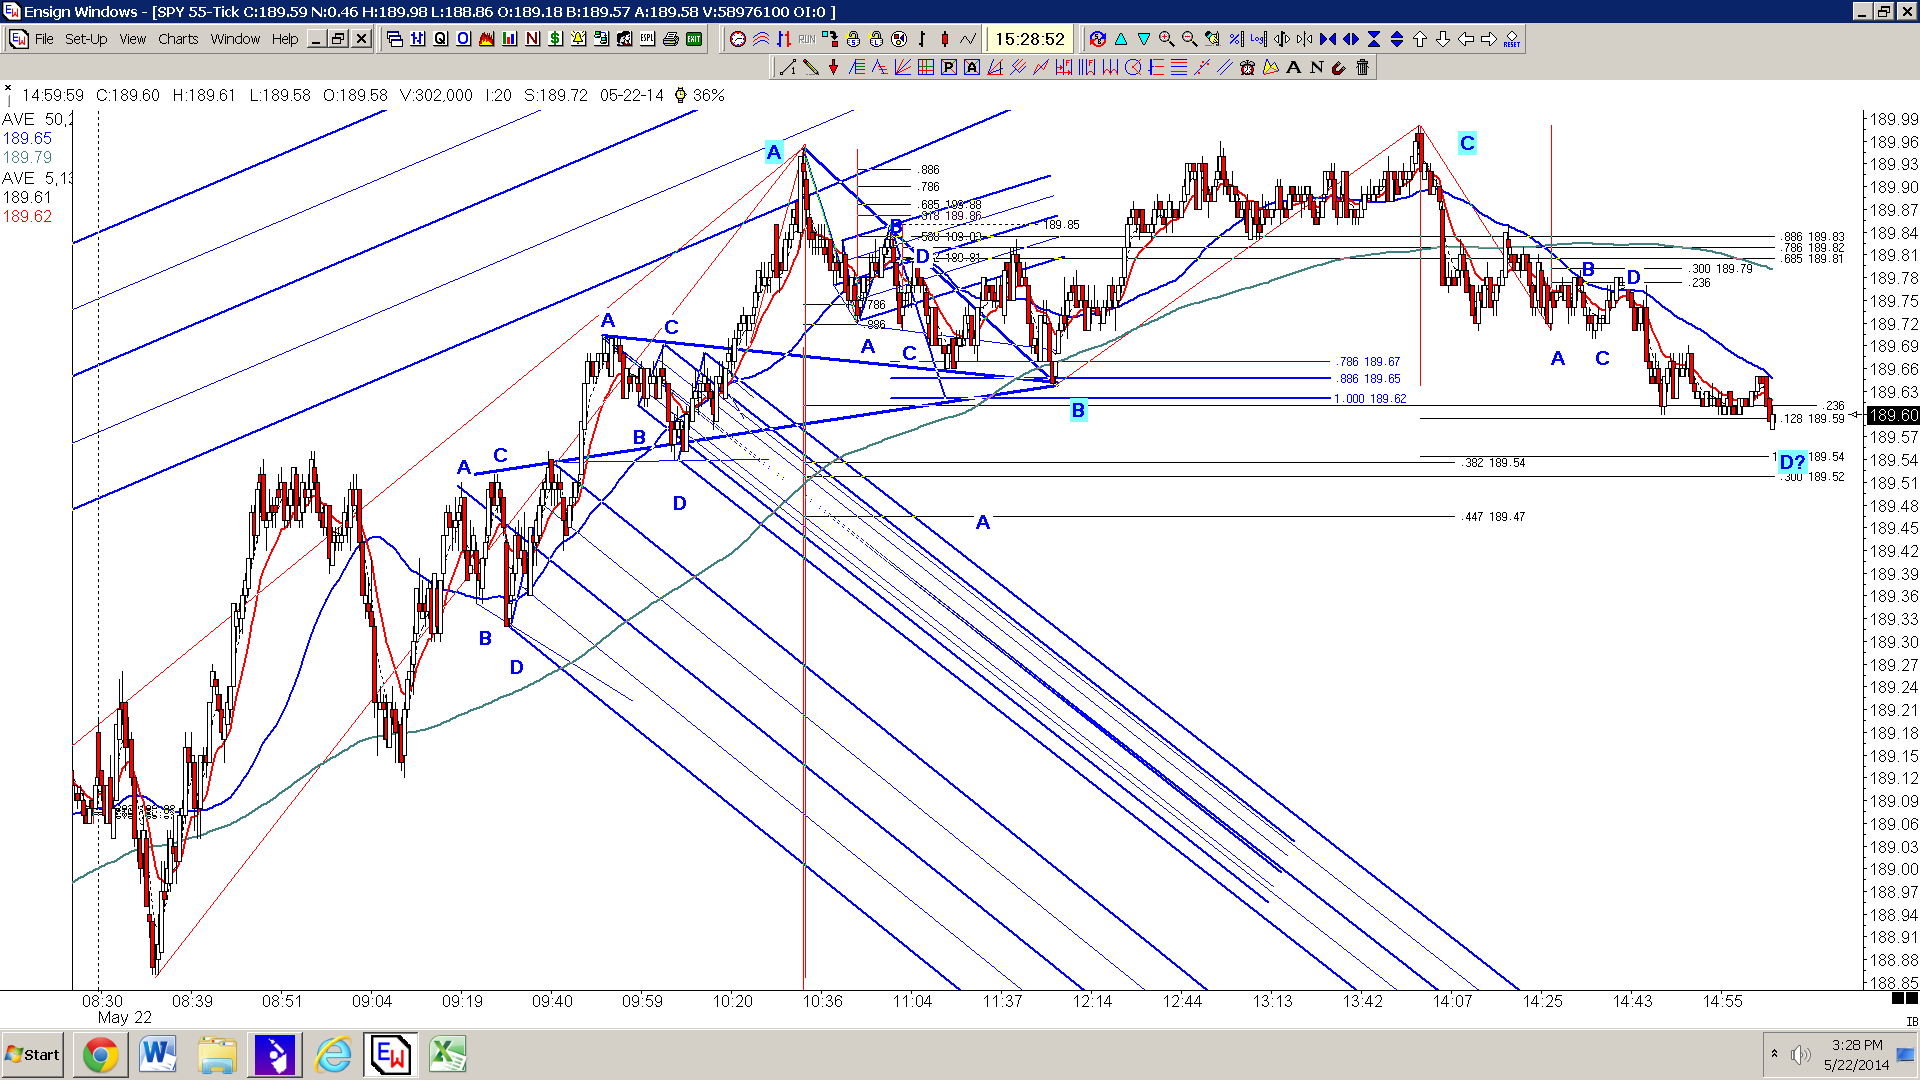Click the zoom out magnifier icon
1920x1080 pixels.
[1189, 39]
